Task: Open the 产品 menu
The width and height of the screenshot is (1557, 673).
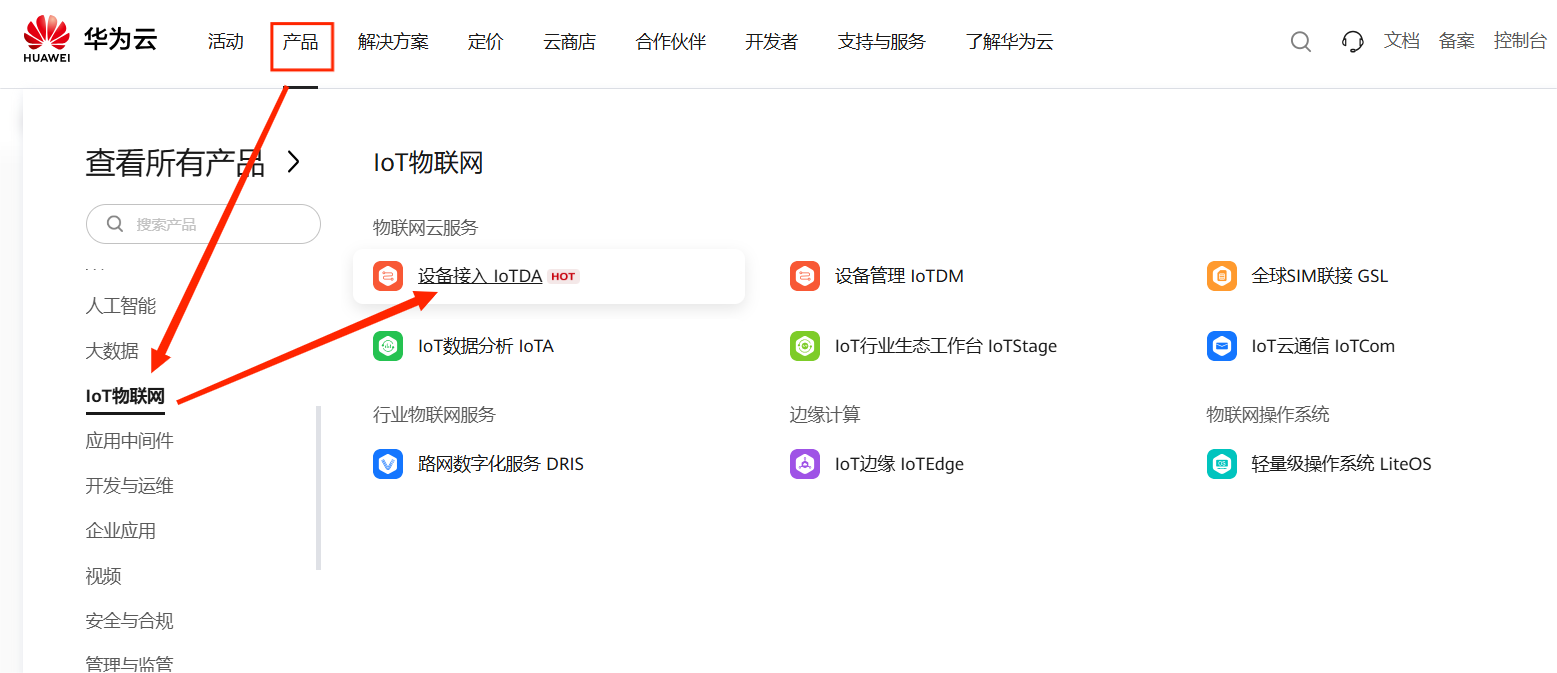Action: coord(301,42)
